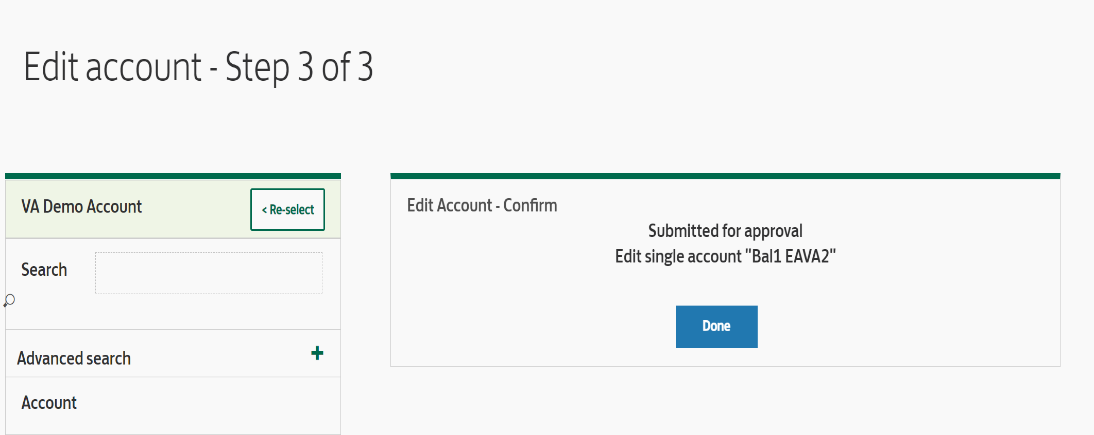
Task: Click the magnifier search icon
Action: coord(9,301)
